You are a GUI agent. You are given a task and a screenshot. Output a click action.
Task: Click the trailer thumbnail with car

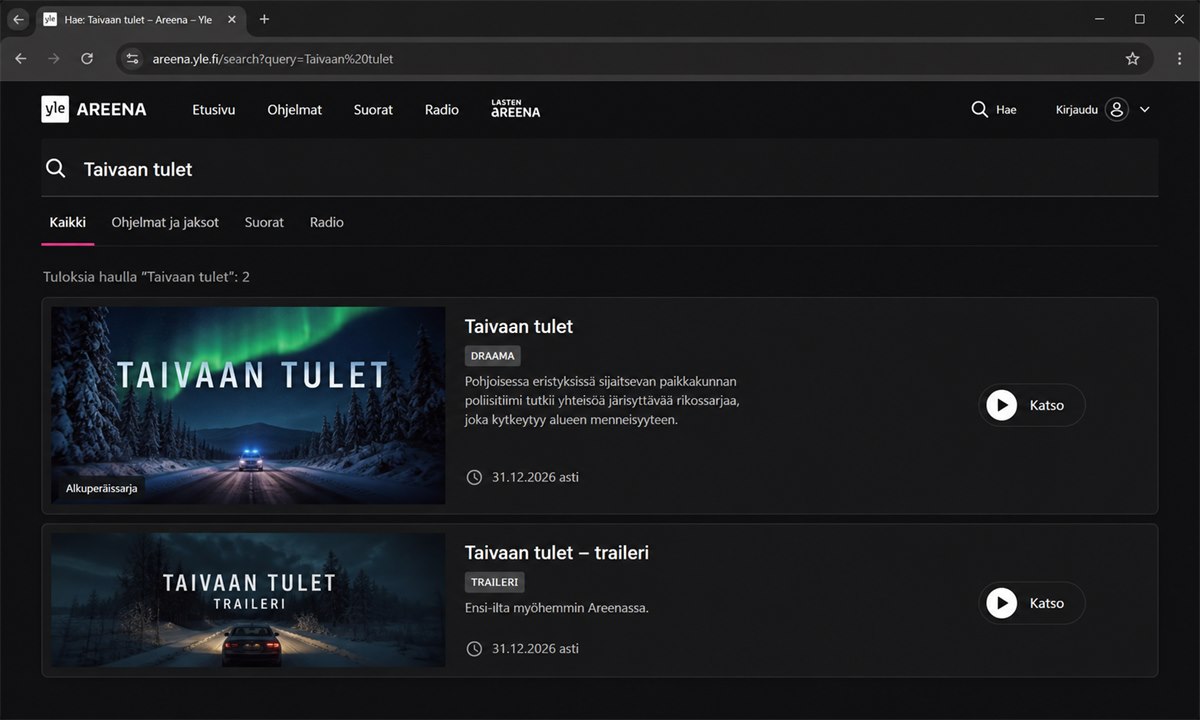coord(248,600)
